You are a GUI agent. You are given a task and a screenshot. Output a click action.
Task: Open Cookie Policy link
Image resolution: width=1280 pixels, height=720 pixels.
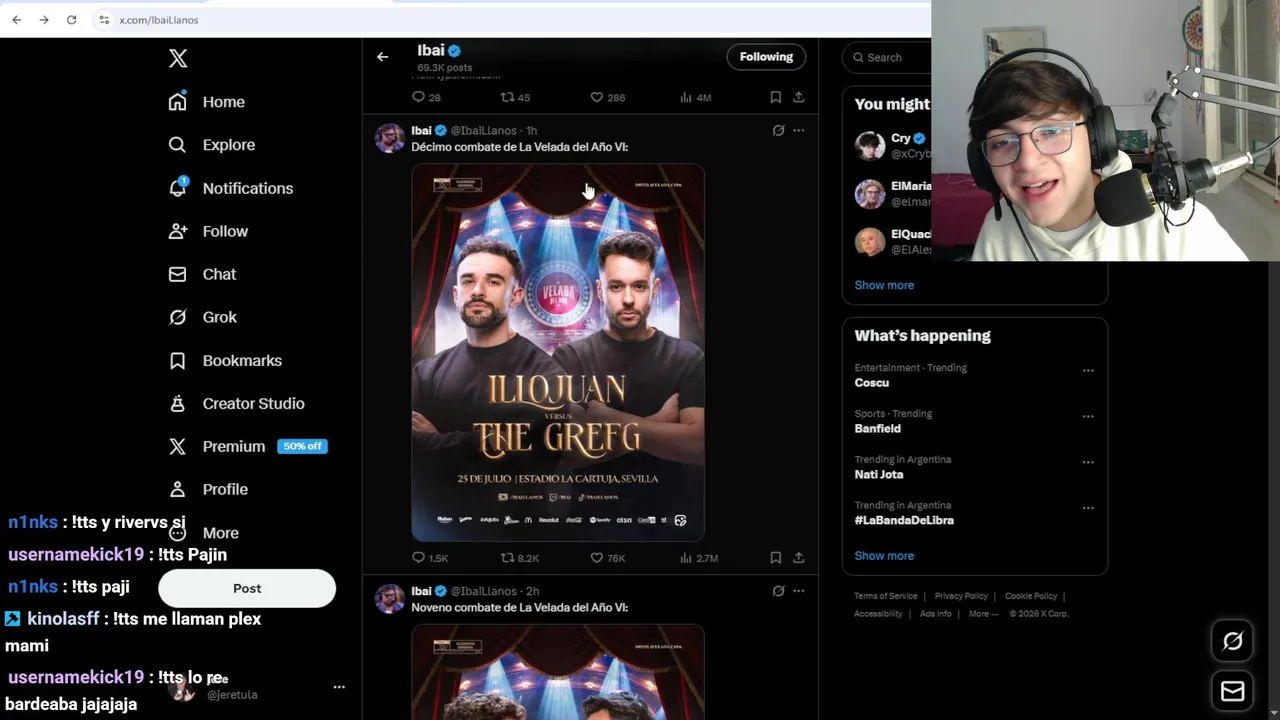click(1031, 596)
